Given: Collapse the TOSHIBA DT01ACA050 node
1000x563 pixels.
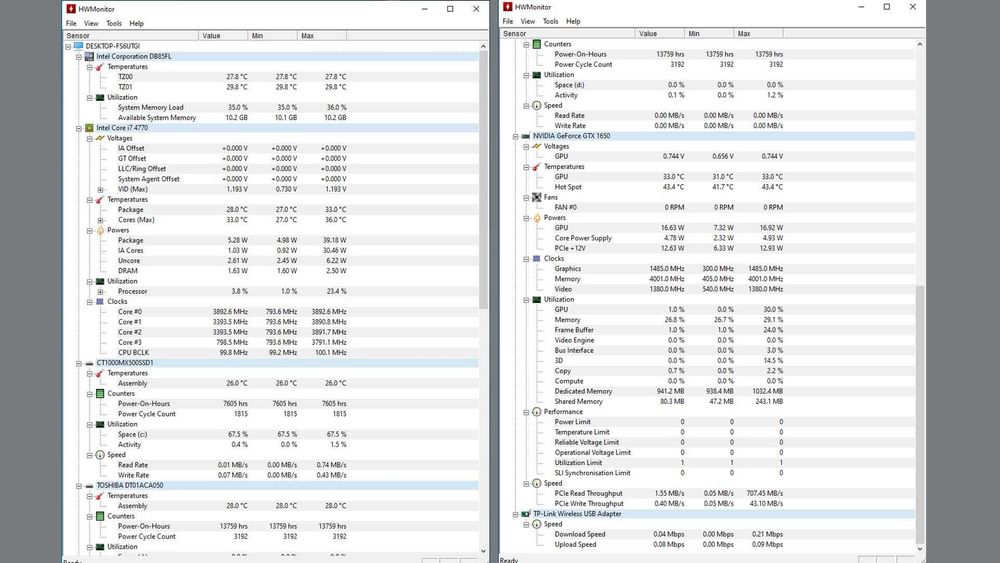Looking at the screenshot, I should [79, 486].
